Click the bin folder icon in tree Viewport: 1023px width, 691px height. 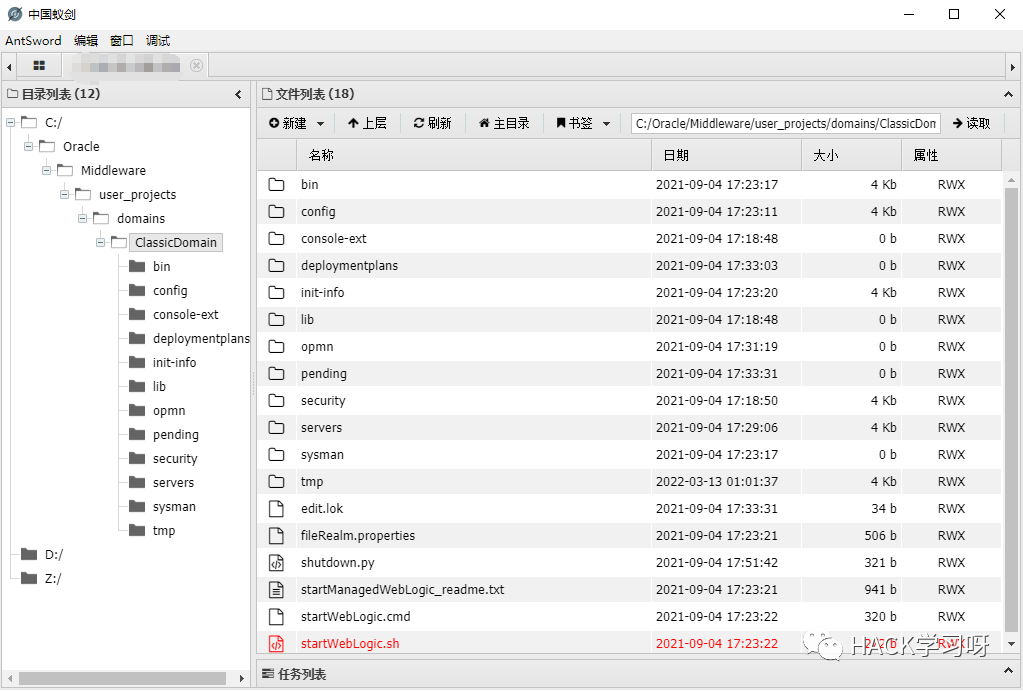tap(137, 266)
